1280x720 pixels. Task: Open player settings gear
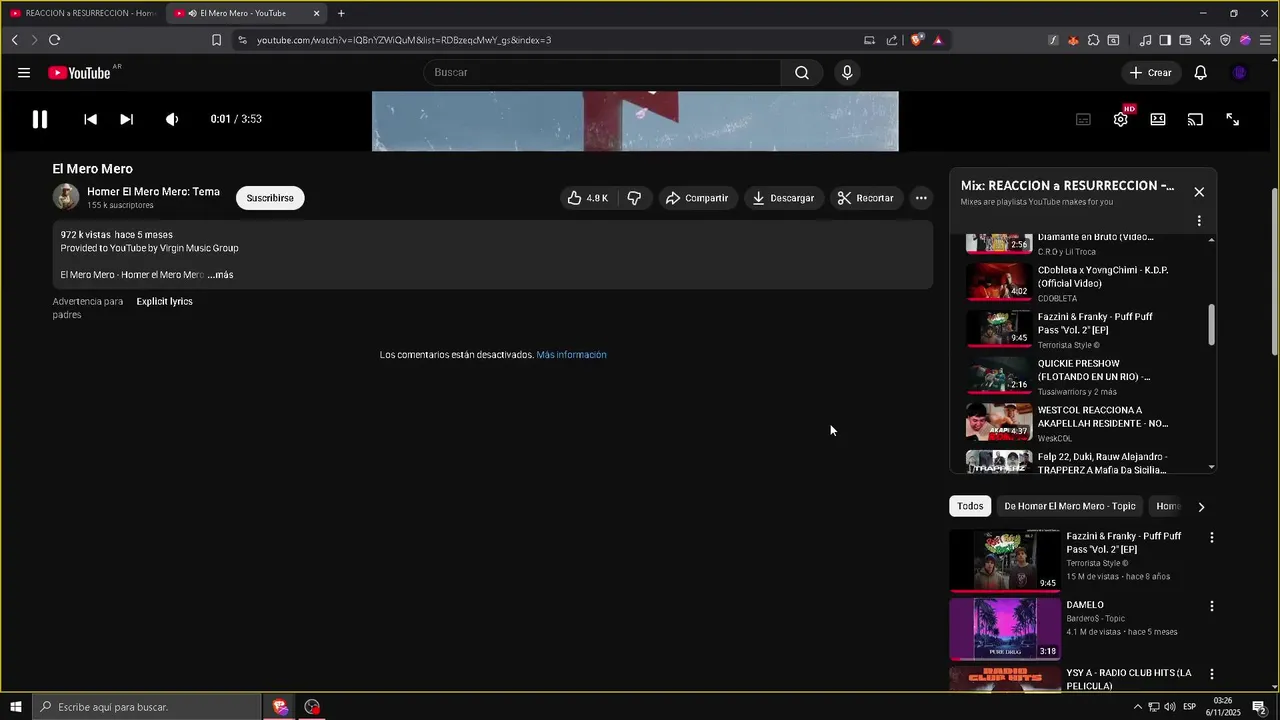click(x=1121, y=119)
